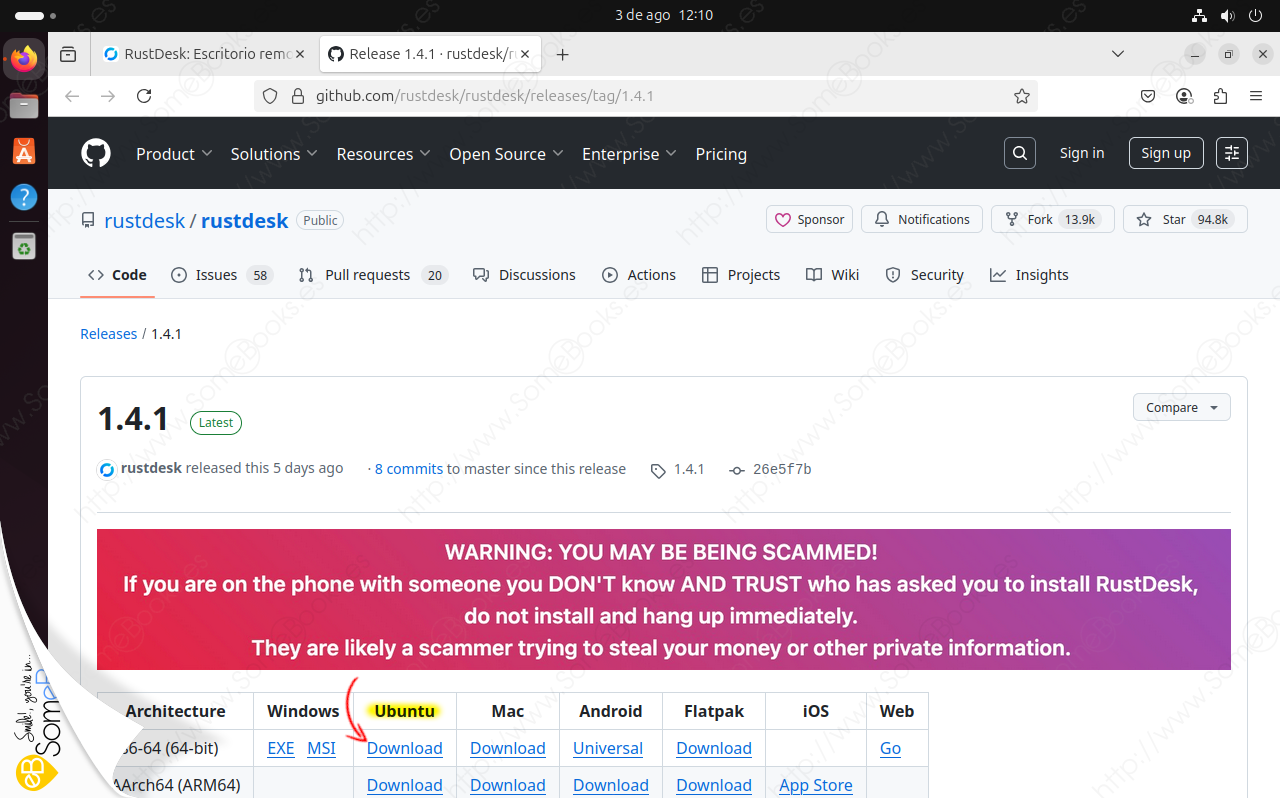
Task: Open the Firefox account icon
Action: (1185, 96)
